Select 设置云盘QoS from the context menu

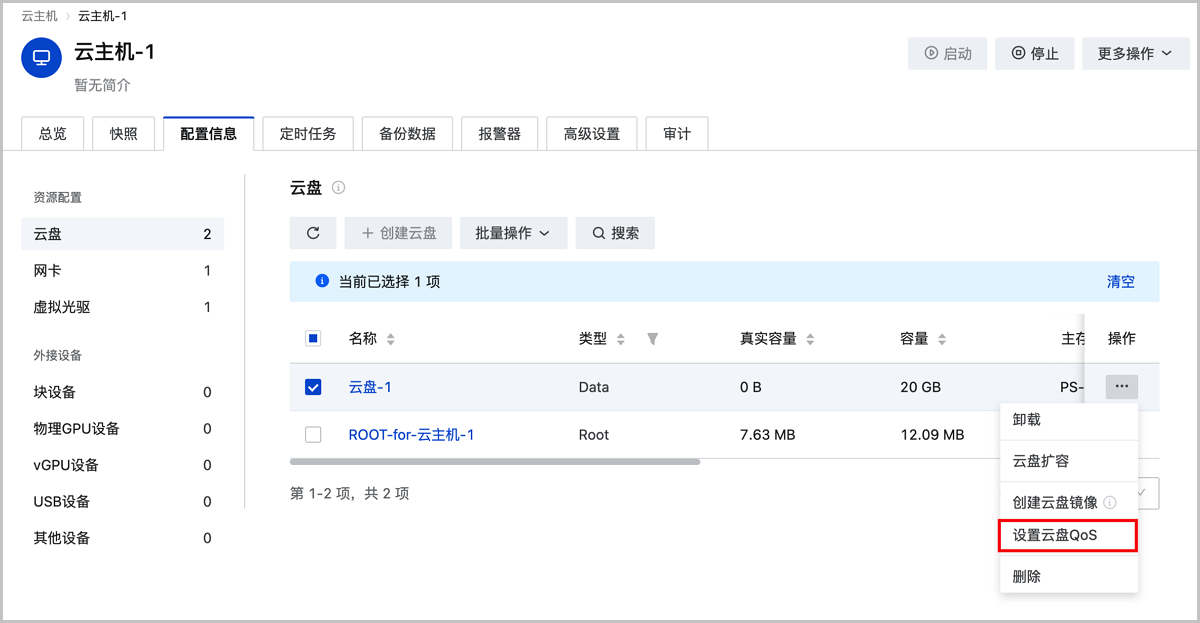pos(1067,535)
